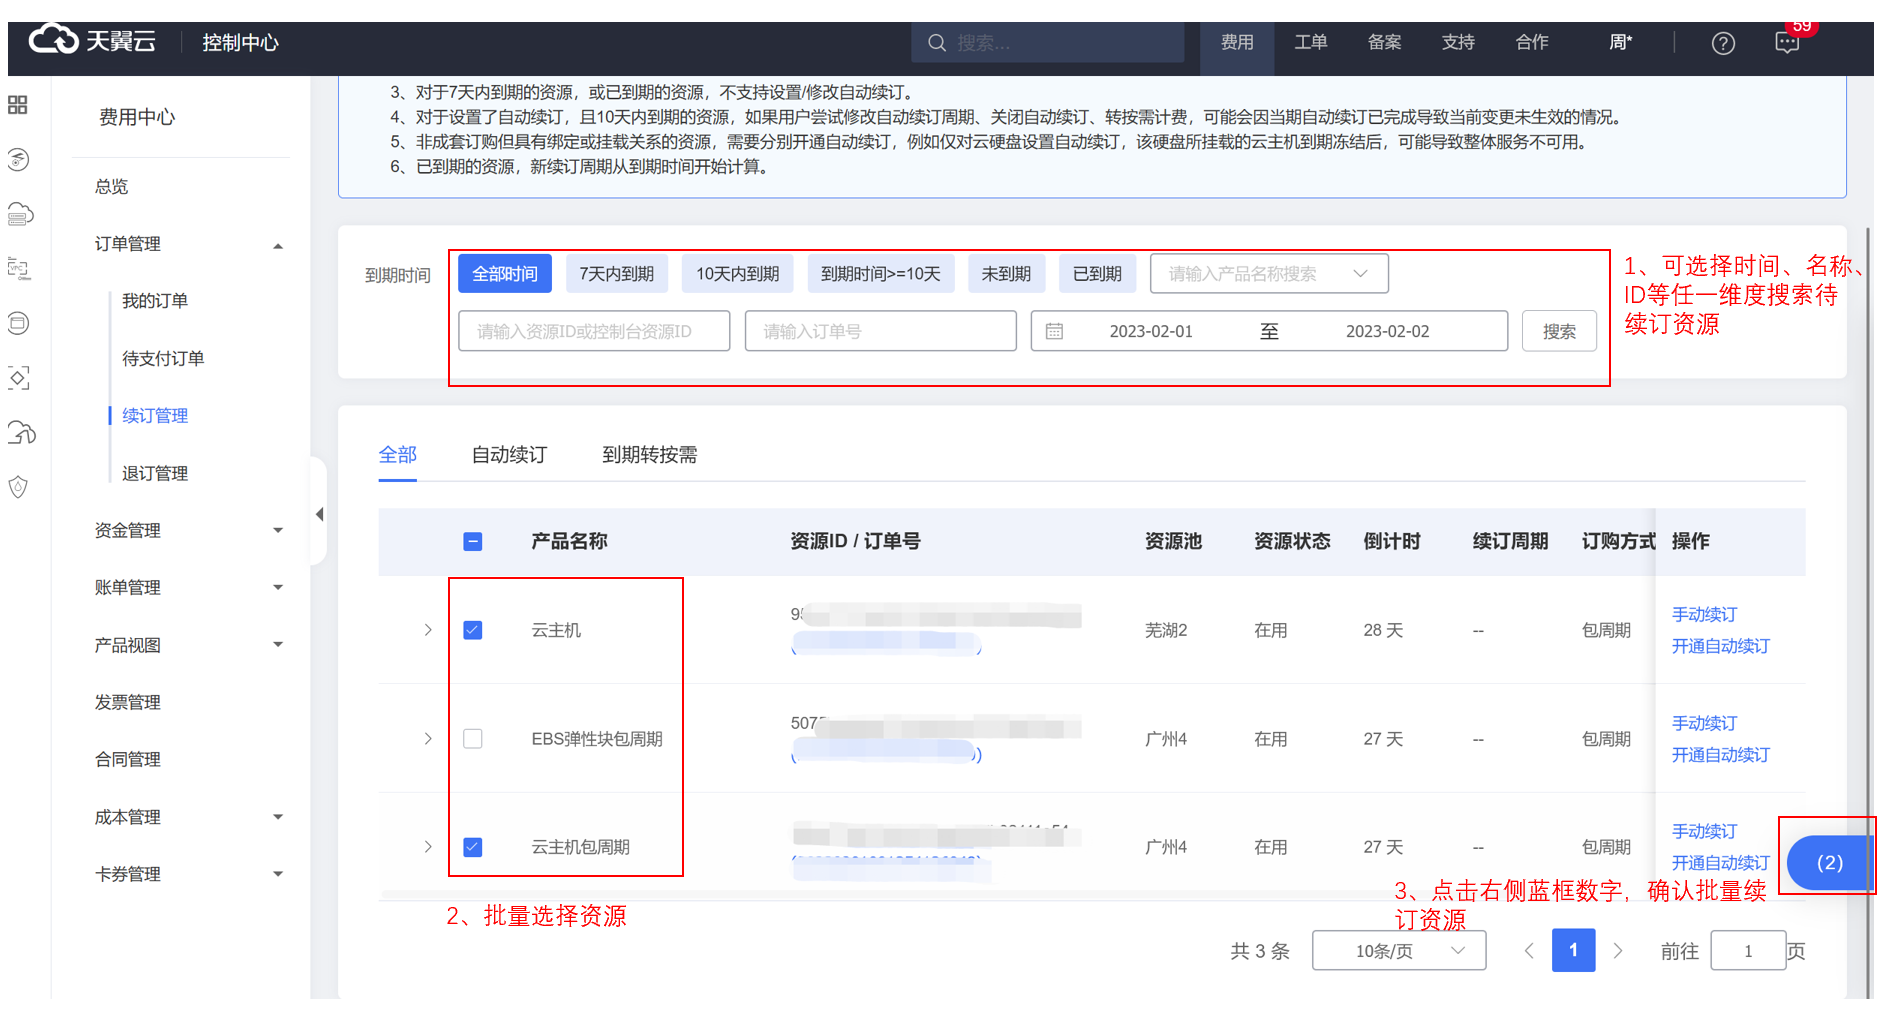Switch to the 自动续订 tab
The width and height of the screenshot is (1889, 1013).
(x=509, y=455)
